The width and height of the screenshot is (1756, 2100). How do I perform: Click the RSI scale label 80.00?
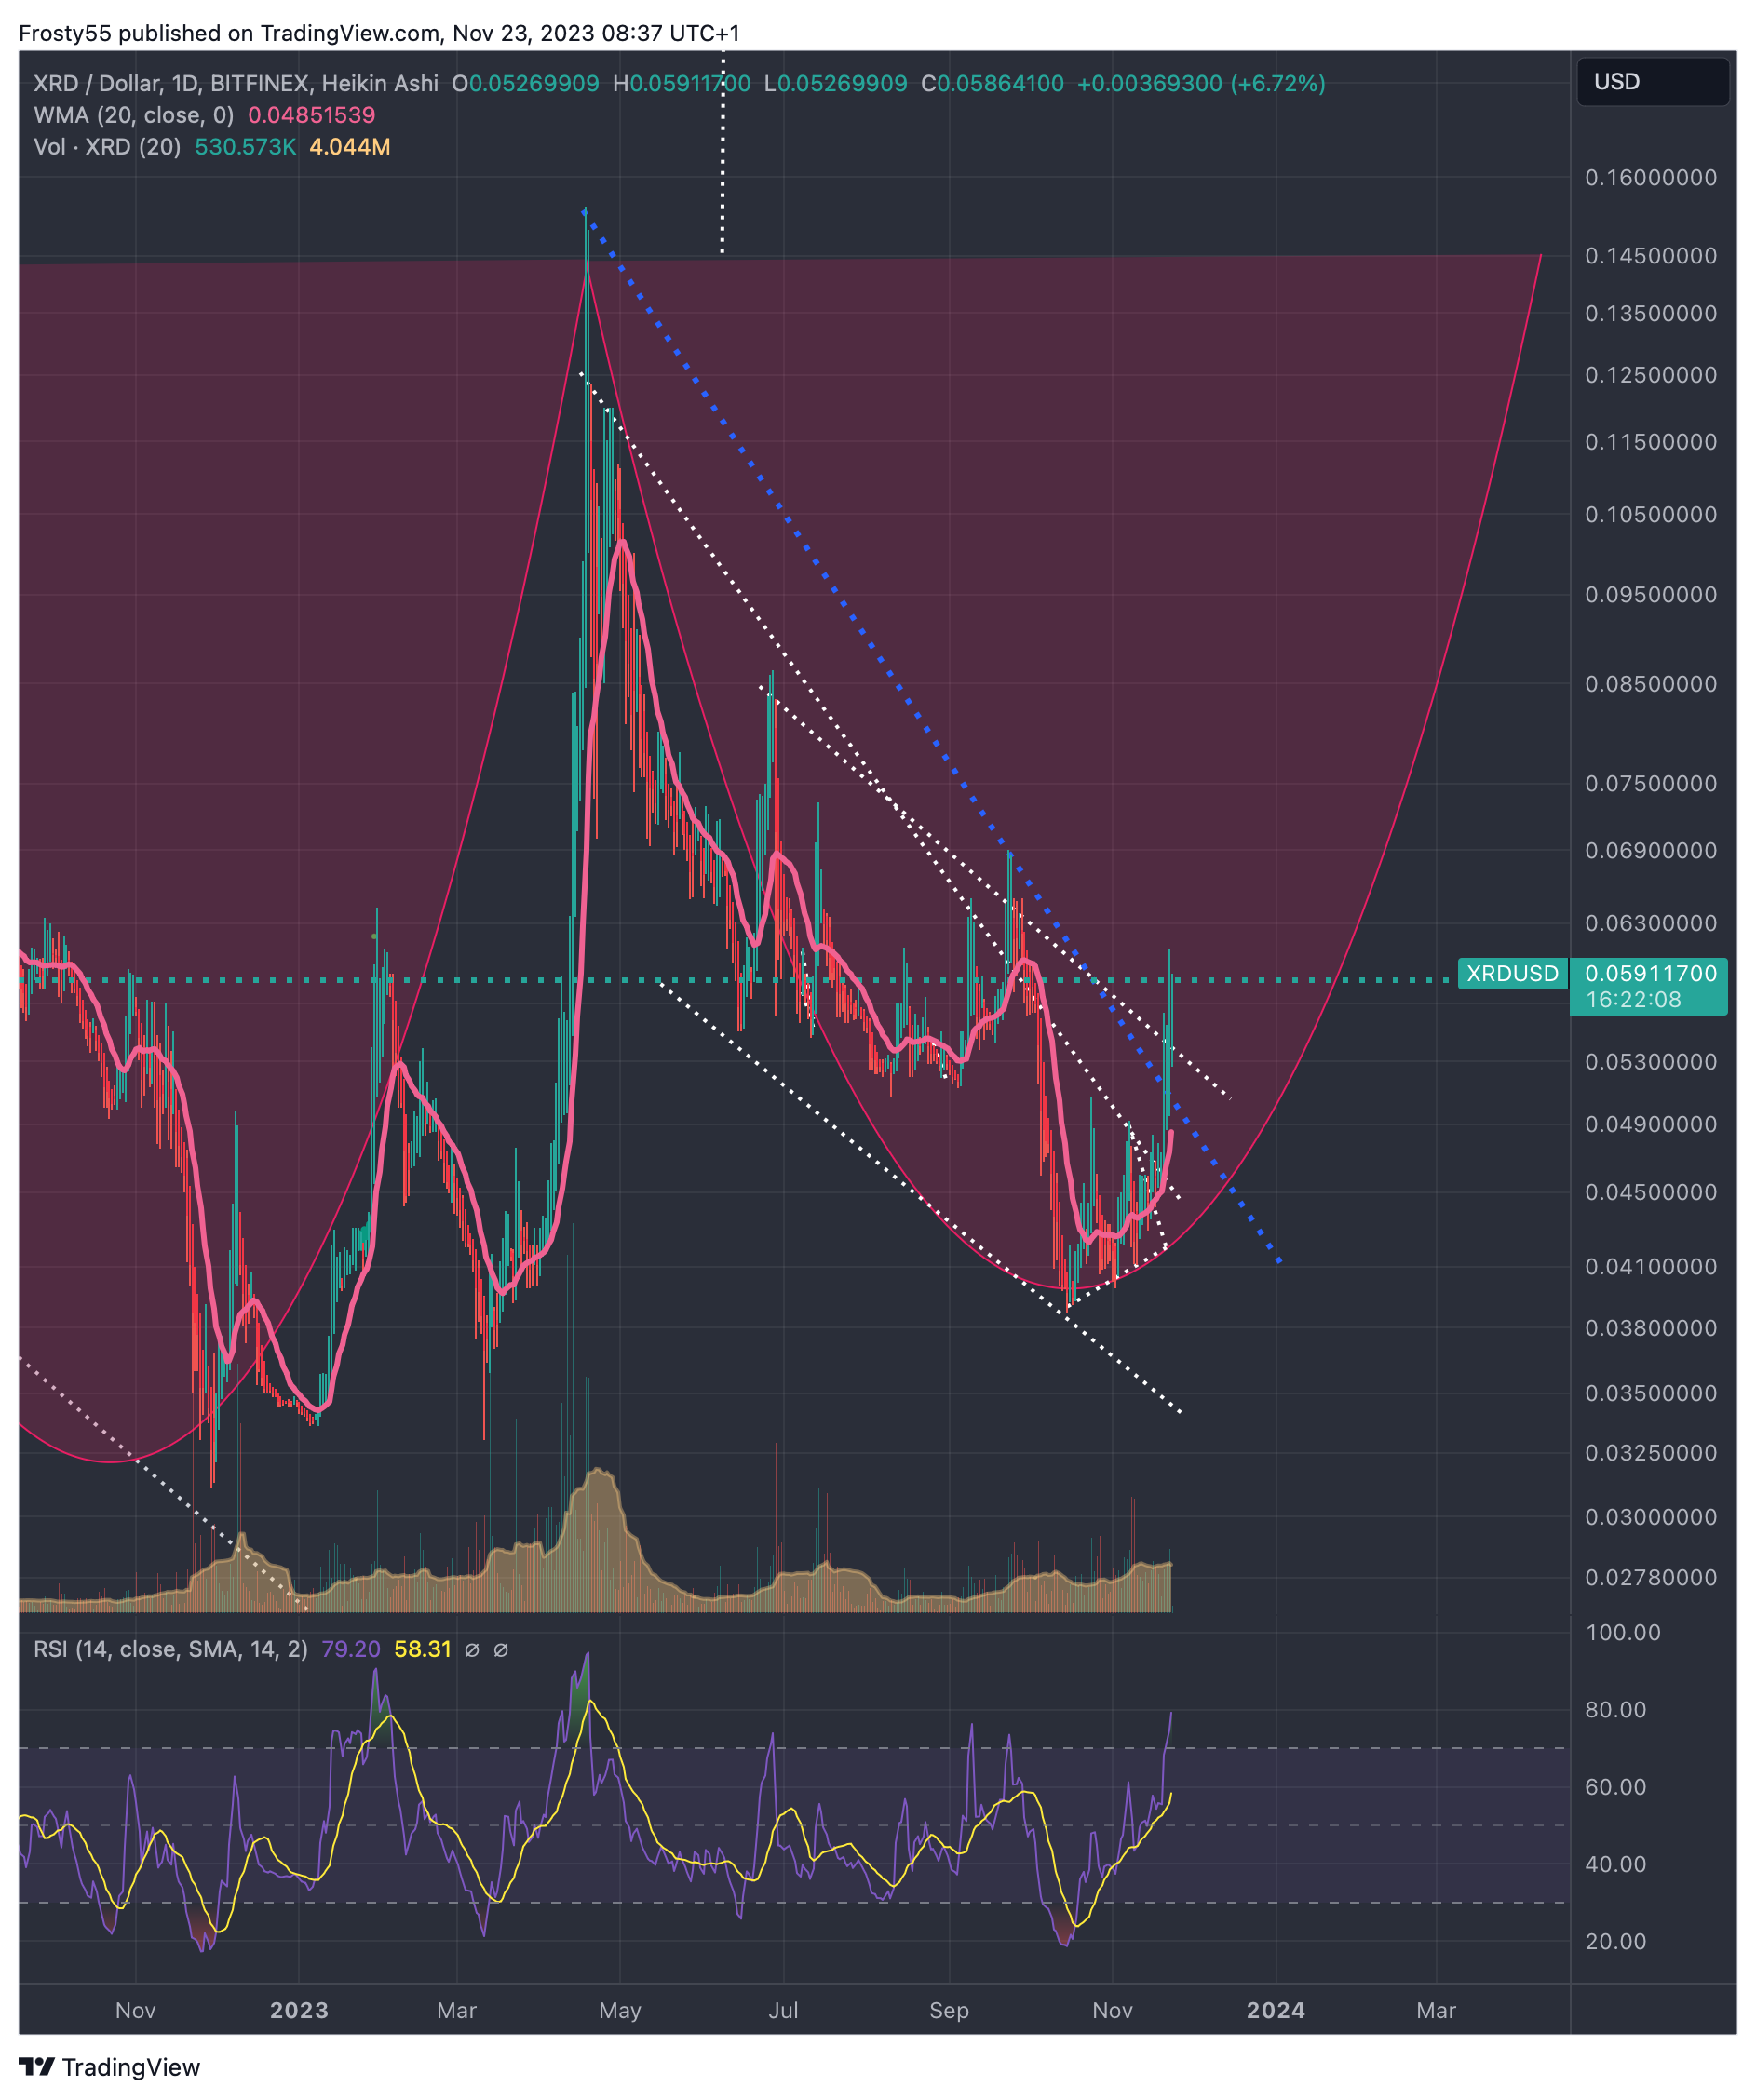[x=1616, y=1710]
